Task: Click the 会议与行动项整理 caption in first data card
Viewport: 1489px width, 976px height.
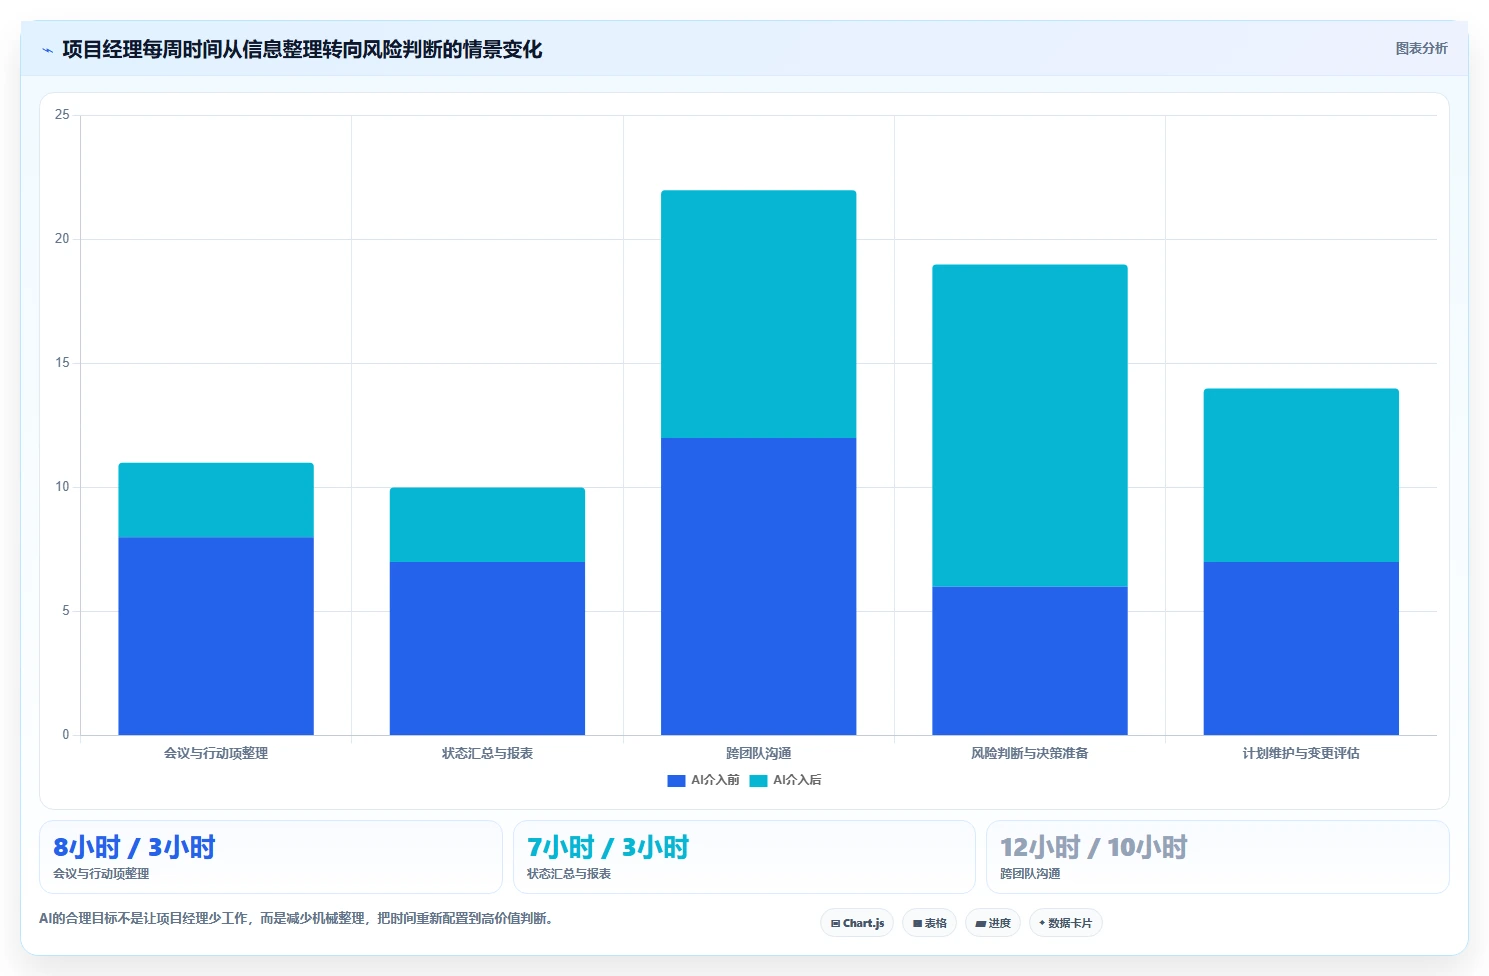Action: point(101,873)
